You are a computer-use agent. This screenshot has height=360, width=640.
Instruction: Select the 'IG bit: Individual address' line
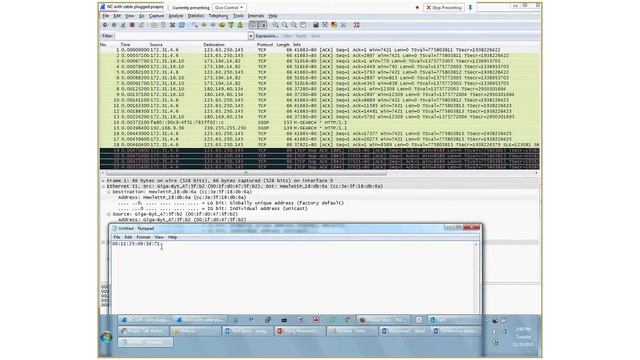tap(213, 209)
